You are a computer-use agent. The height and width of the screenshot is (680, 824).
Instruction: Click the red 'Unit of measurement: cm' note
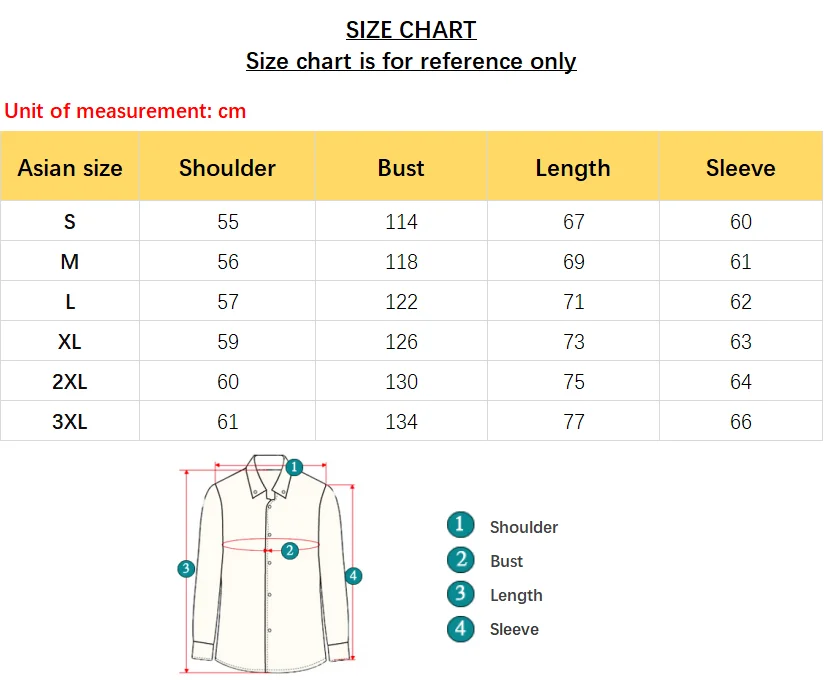pos(125,111)
